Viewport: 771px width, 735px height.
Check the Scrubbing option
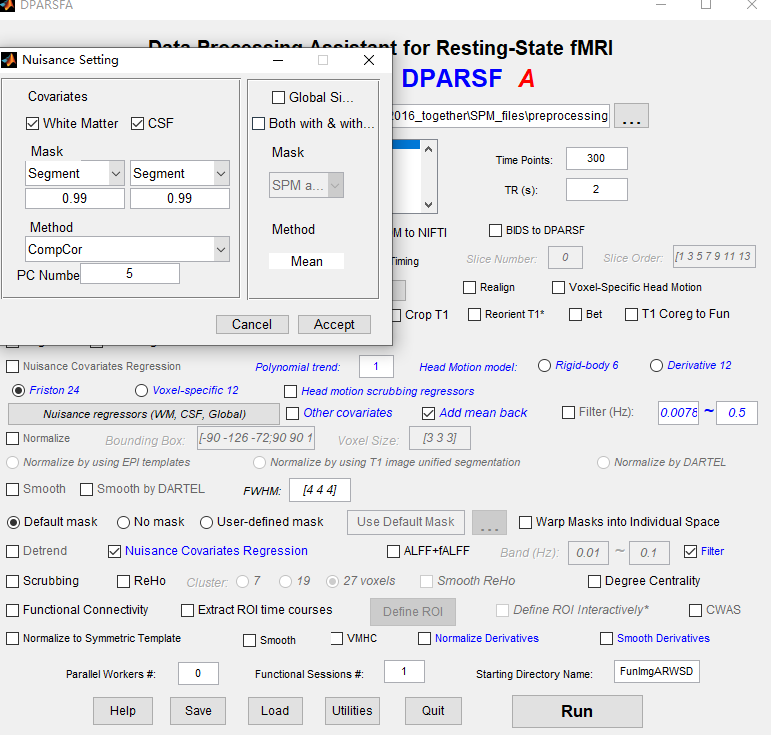12,581
